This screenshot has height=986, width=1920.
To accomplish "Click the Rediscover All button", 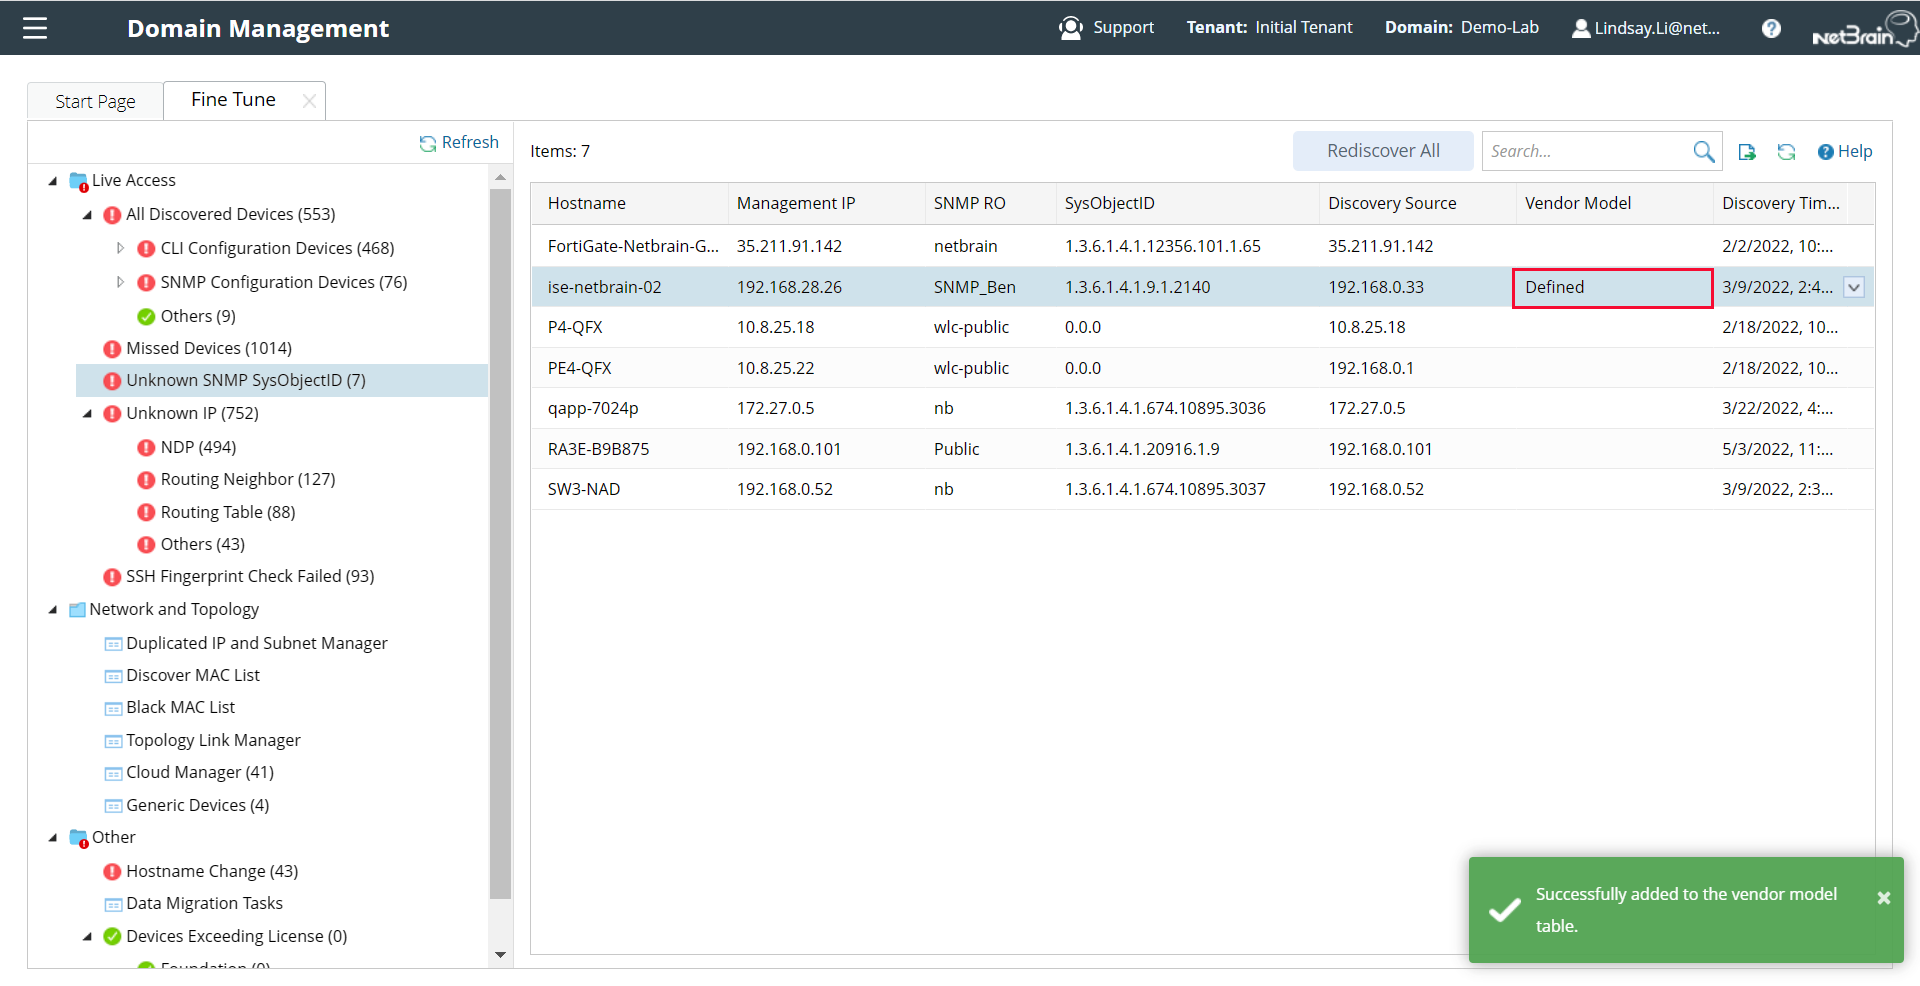I will (1382, 150).
